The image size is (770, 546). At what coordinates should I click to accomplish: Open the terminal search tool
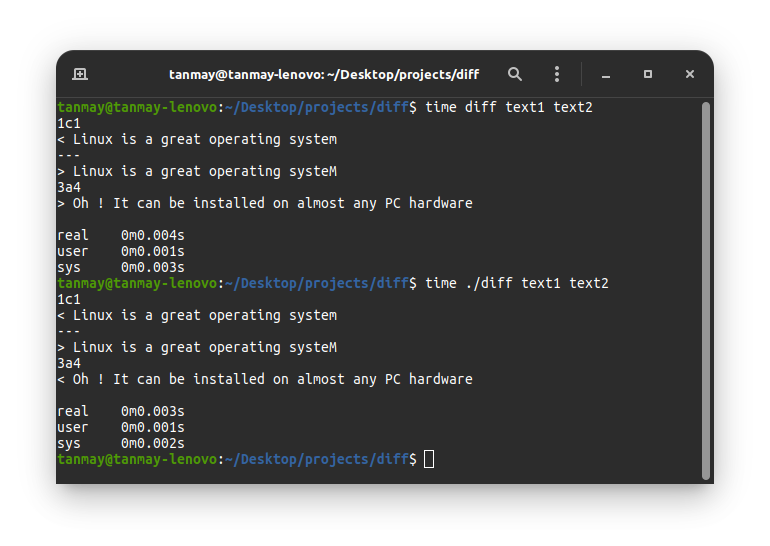point(515,74)
